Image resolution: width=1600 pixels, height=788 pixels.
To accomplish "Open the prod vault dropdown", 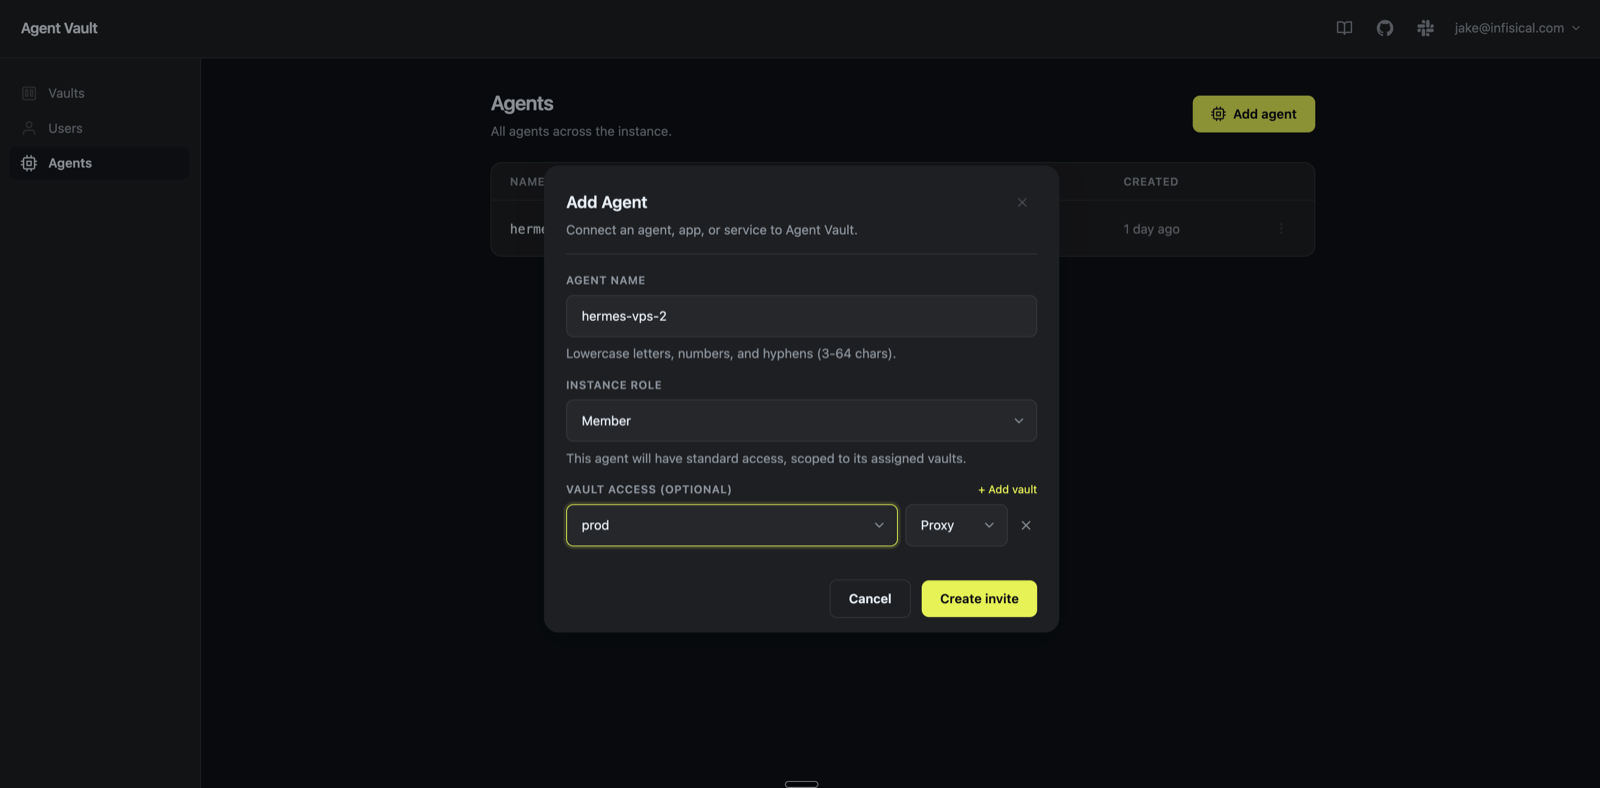I will click(732, 525).
